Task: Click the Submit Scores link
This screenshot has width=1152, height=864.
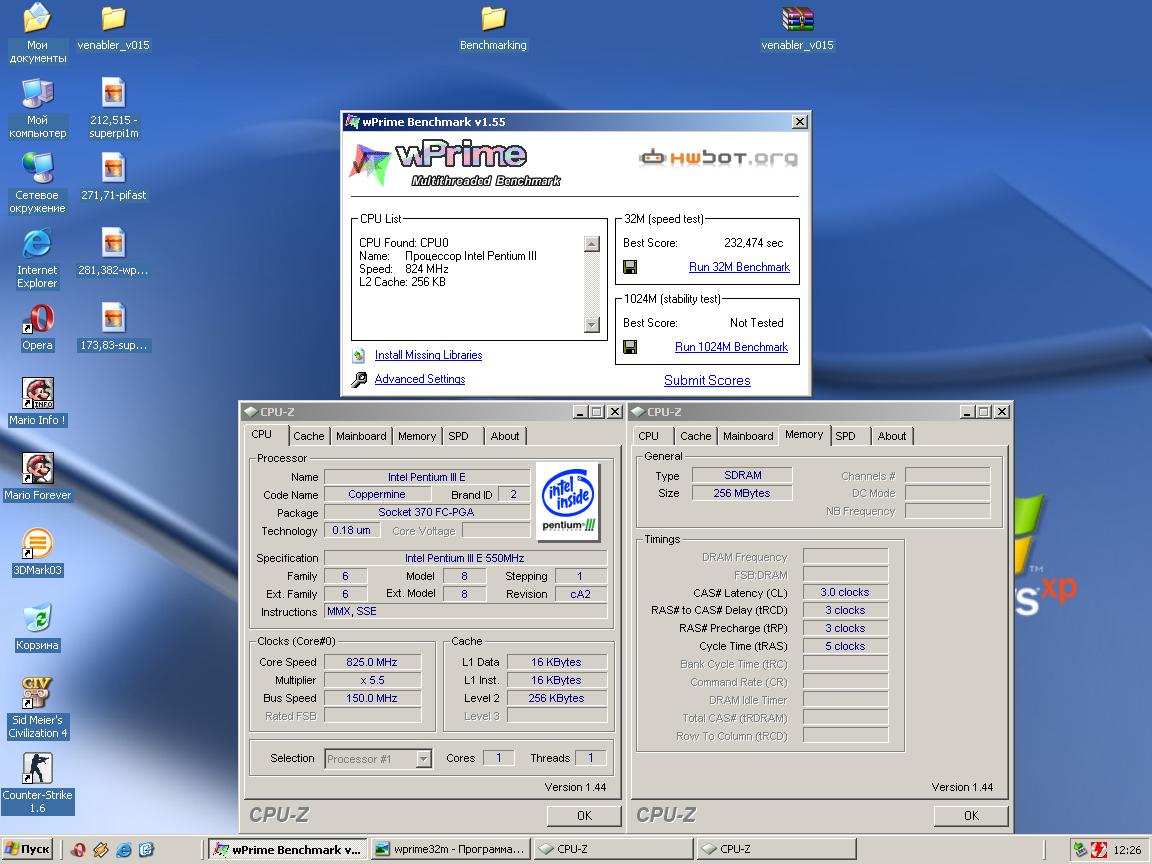Action: coord(707,381)
